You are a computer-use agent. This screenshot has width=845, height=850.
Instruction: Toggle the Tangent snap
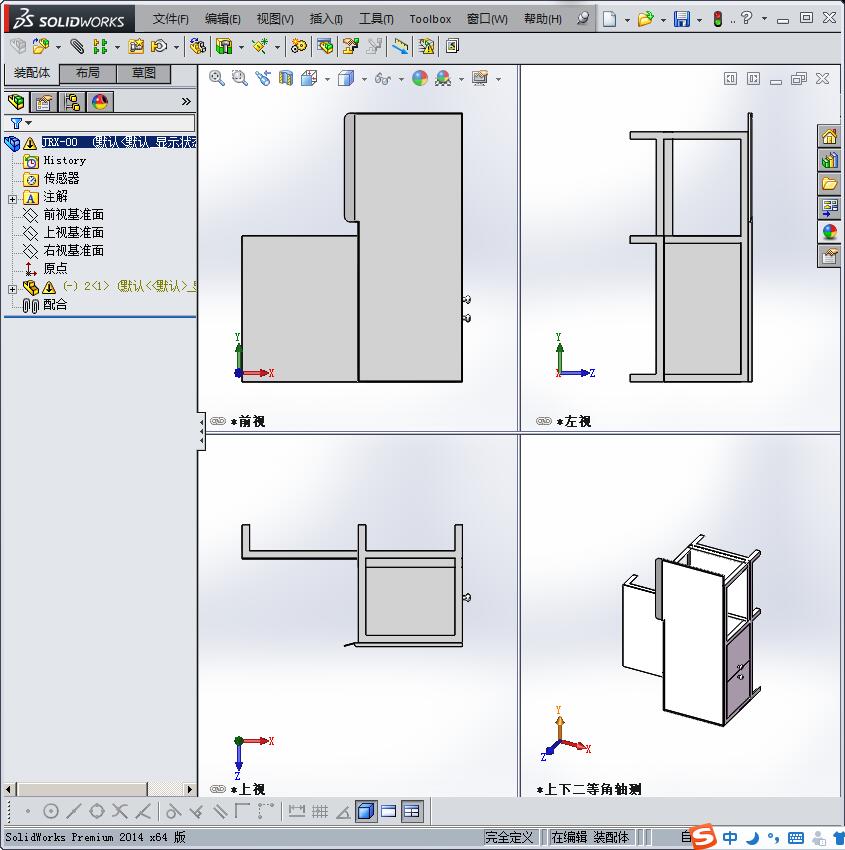[172, 811]
